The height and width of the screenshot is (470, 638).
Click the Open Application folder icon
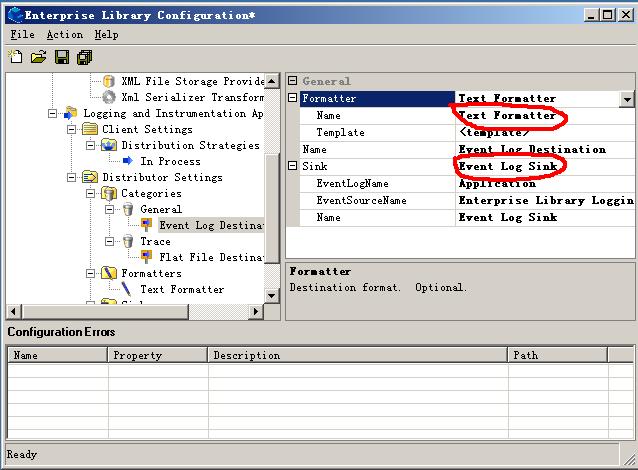38,58
